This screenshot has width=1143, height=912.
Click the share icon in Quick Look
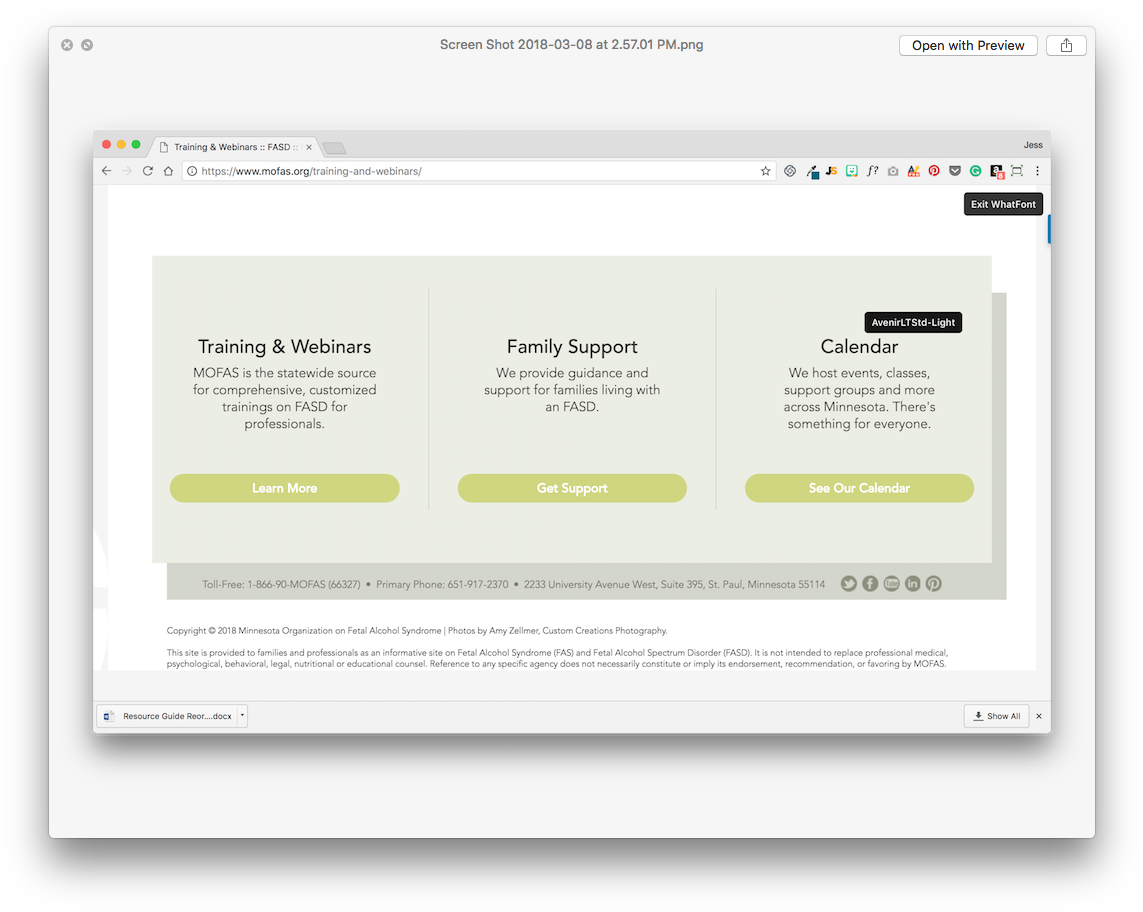click(1066, 45)
